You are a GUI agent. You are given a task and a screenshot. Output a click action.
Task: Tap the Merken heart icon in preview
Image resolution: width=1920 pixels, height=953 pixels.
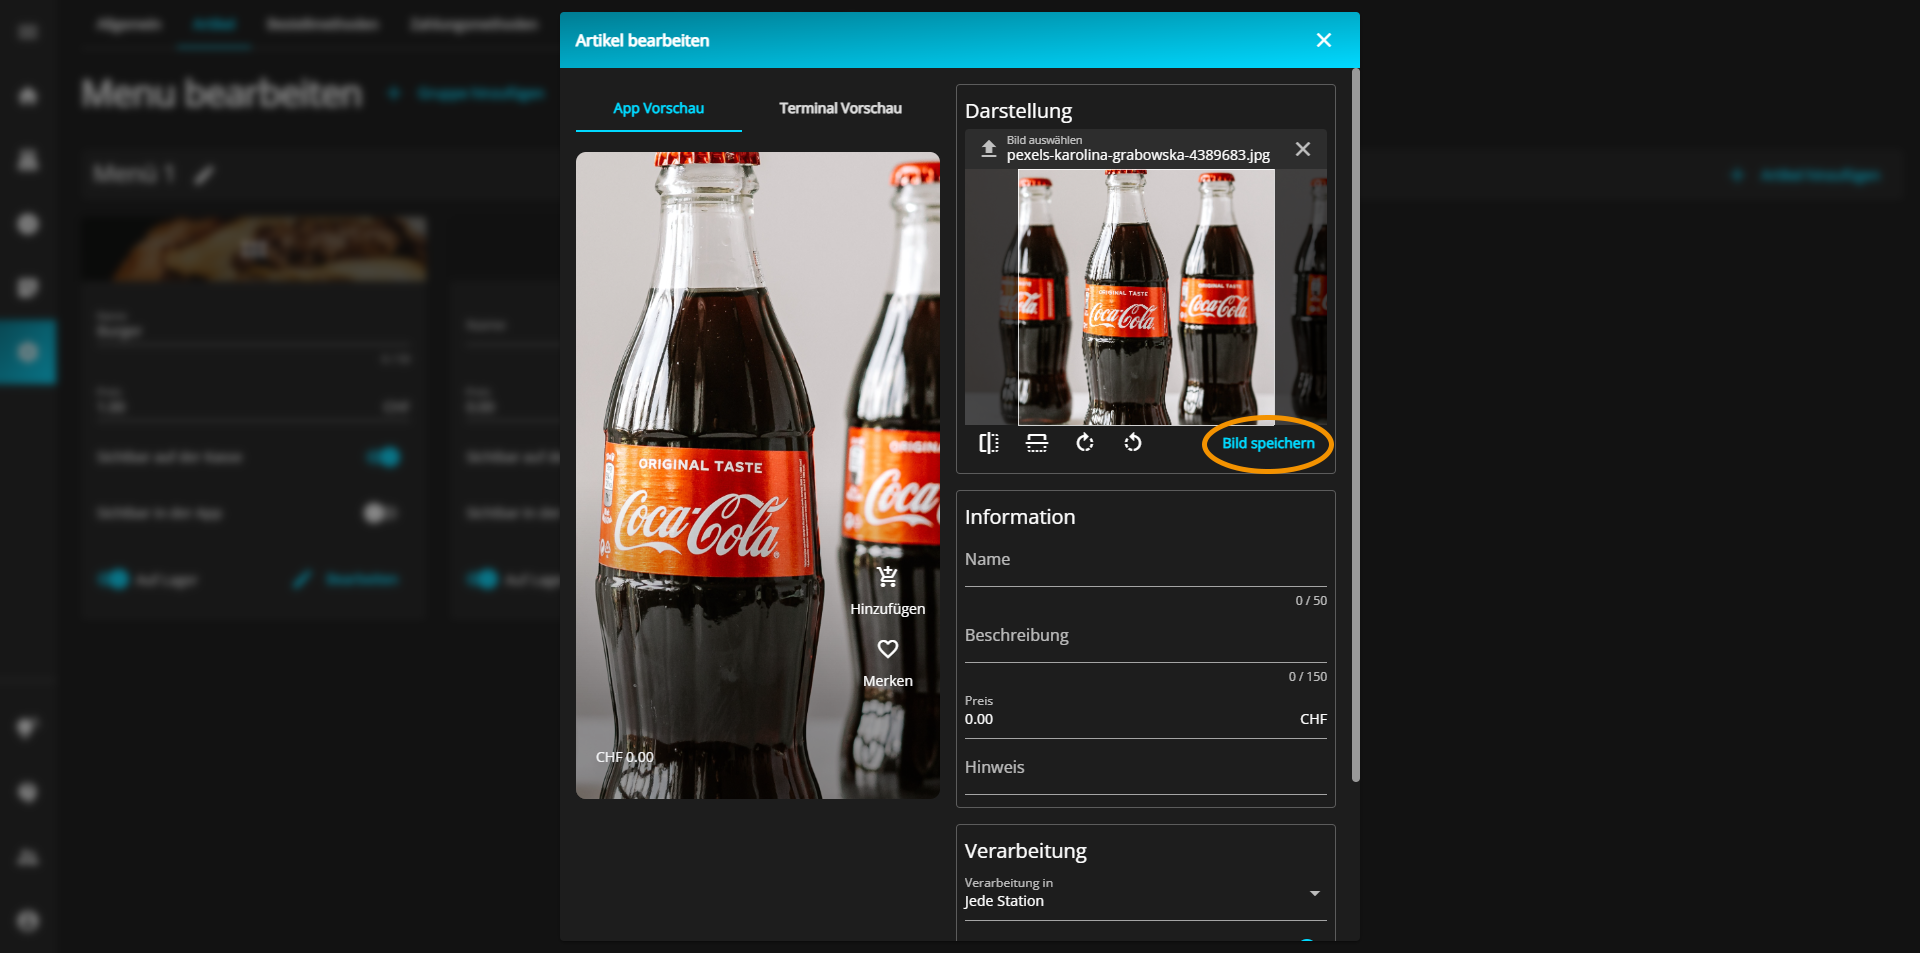pyautogui.click(x=888, y=649)
